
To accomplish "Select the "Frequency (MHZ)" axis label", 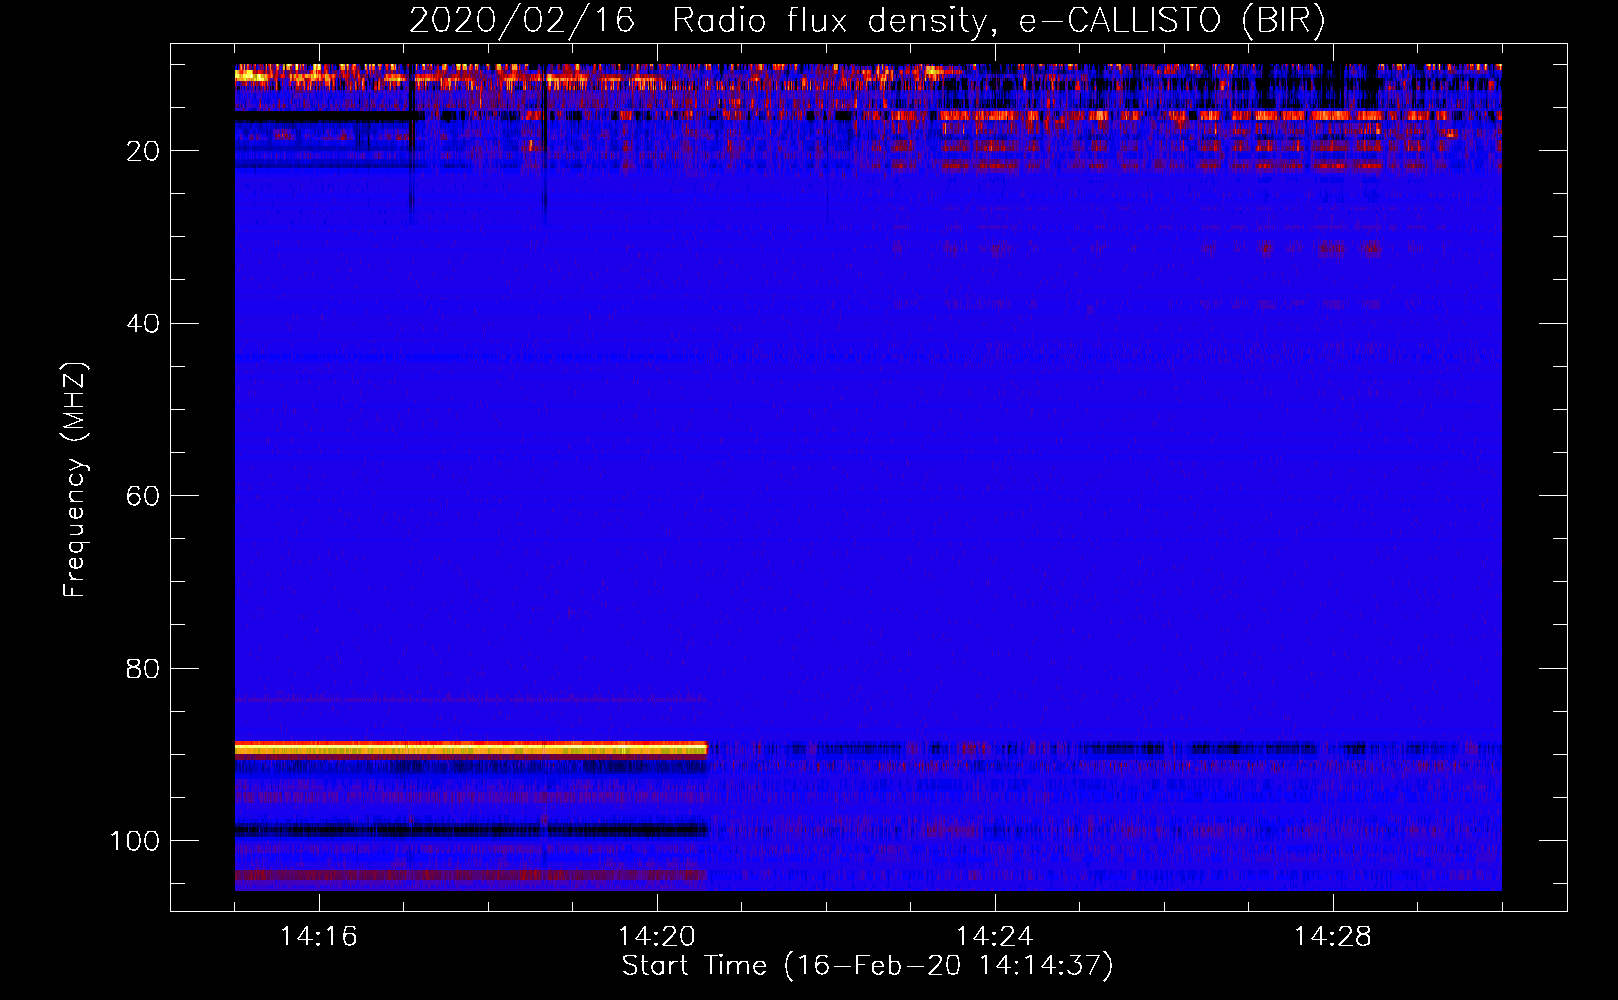I will coord(75,480).
